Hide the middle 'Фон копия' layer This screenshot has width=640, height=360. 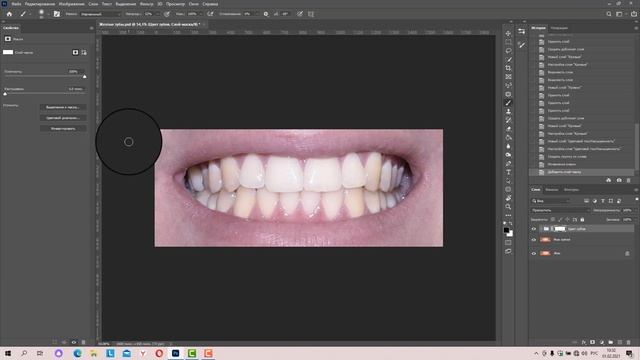click(x=533, y=240)
